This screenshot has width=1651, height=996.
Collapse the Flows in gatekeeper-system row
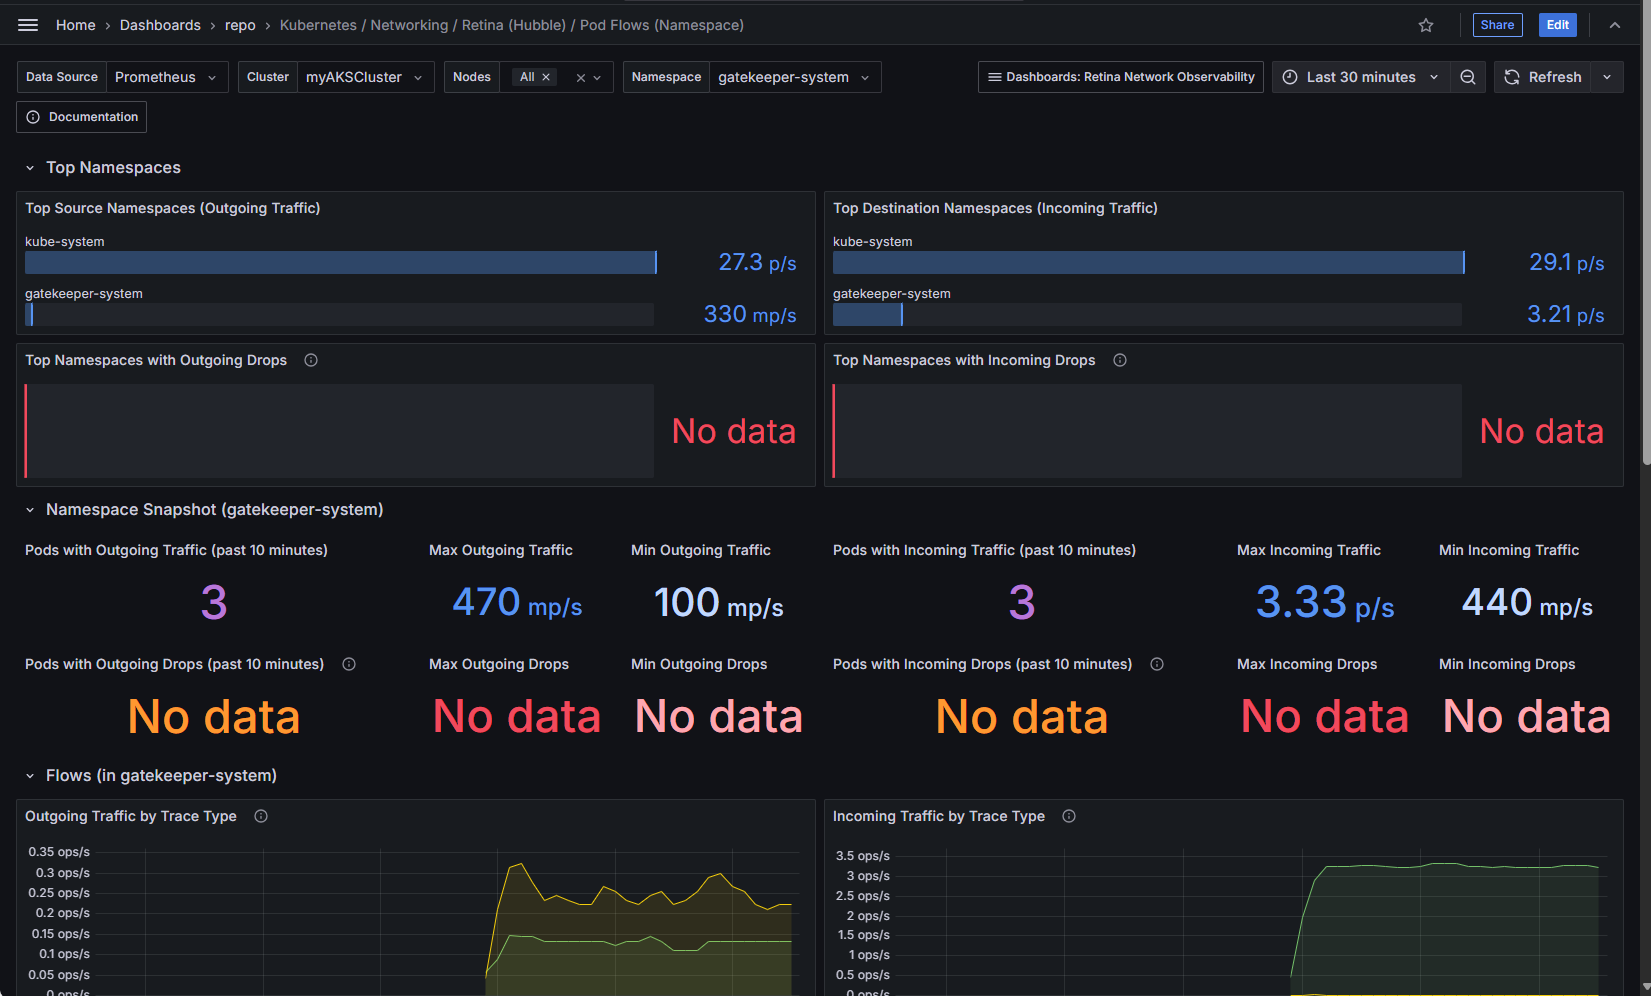pos(30,776)
